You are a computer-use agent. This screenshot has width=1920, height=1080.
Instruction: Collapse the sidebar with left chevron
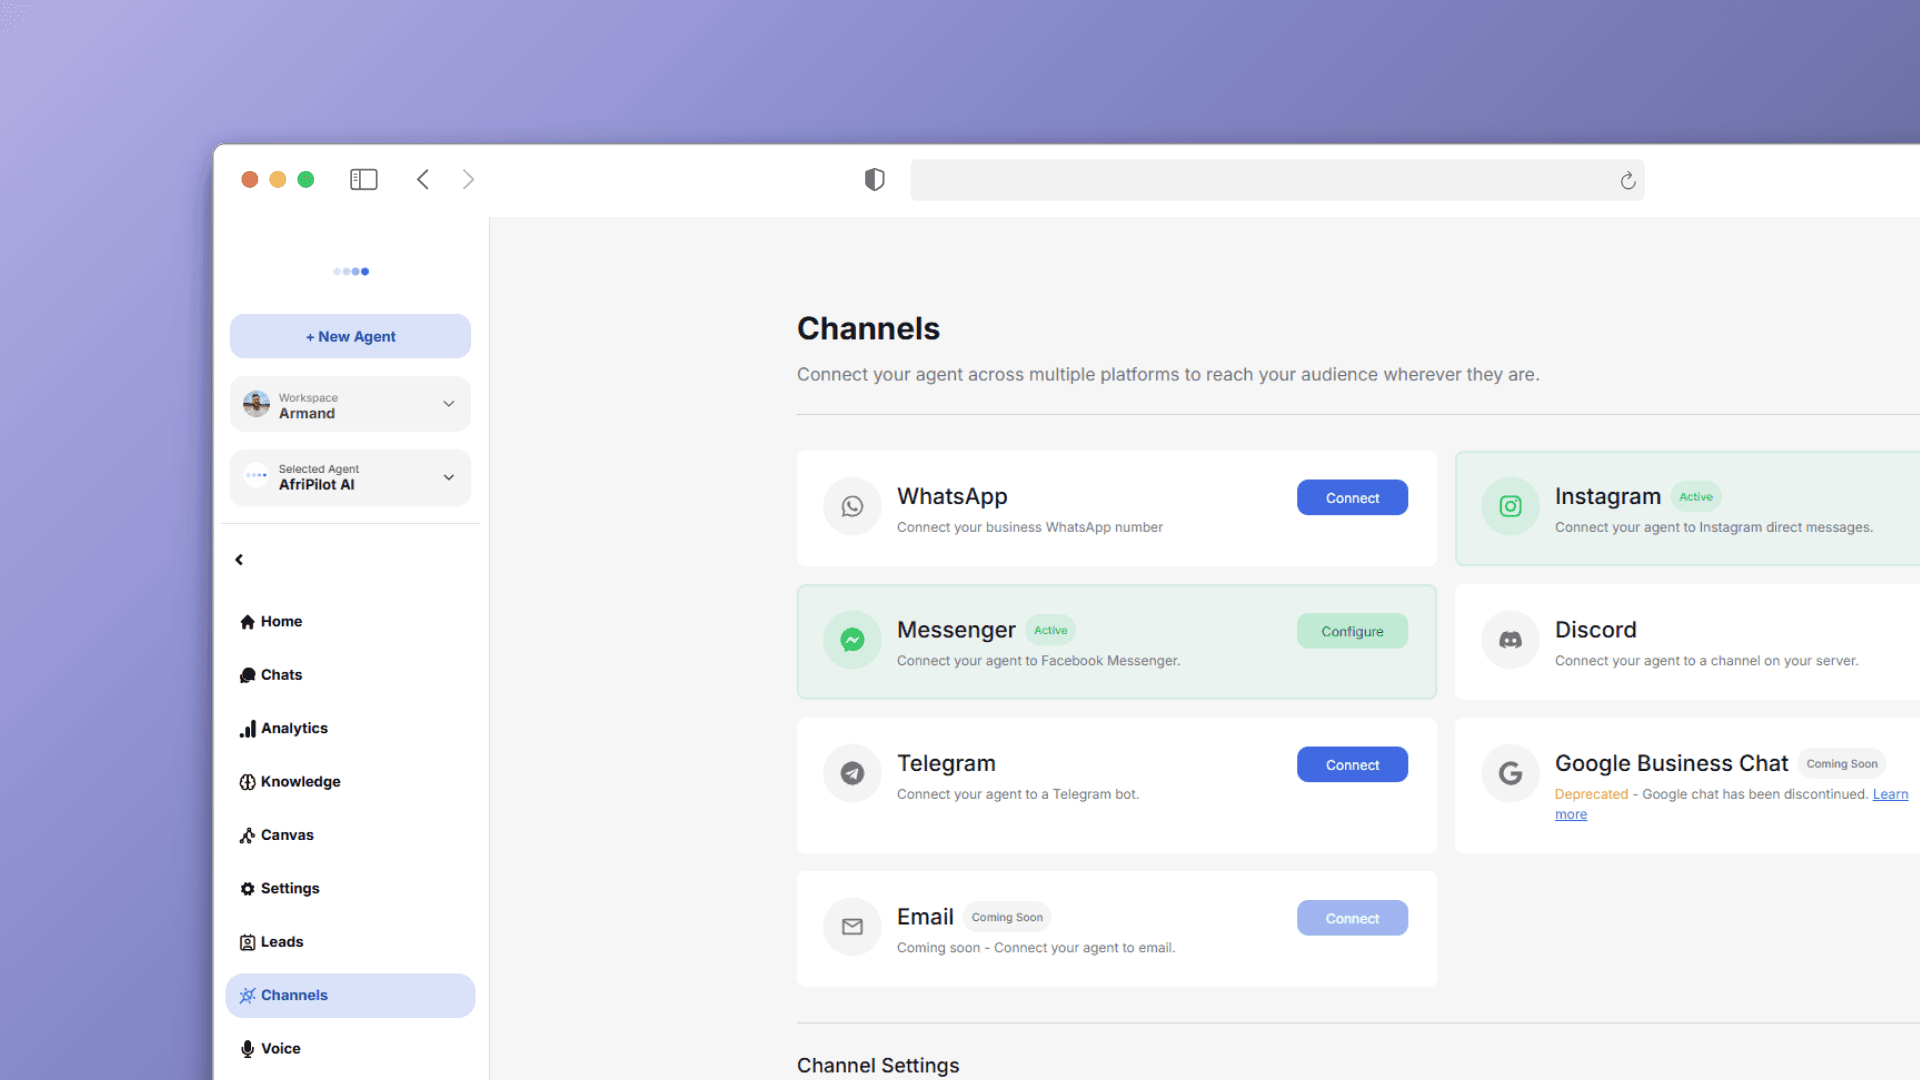tap(239, 560)
